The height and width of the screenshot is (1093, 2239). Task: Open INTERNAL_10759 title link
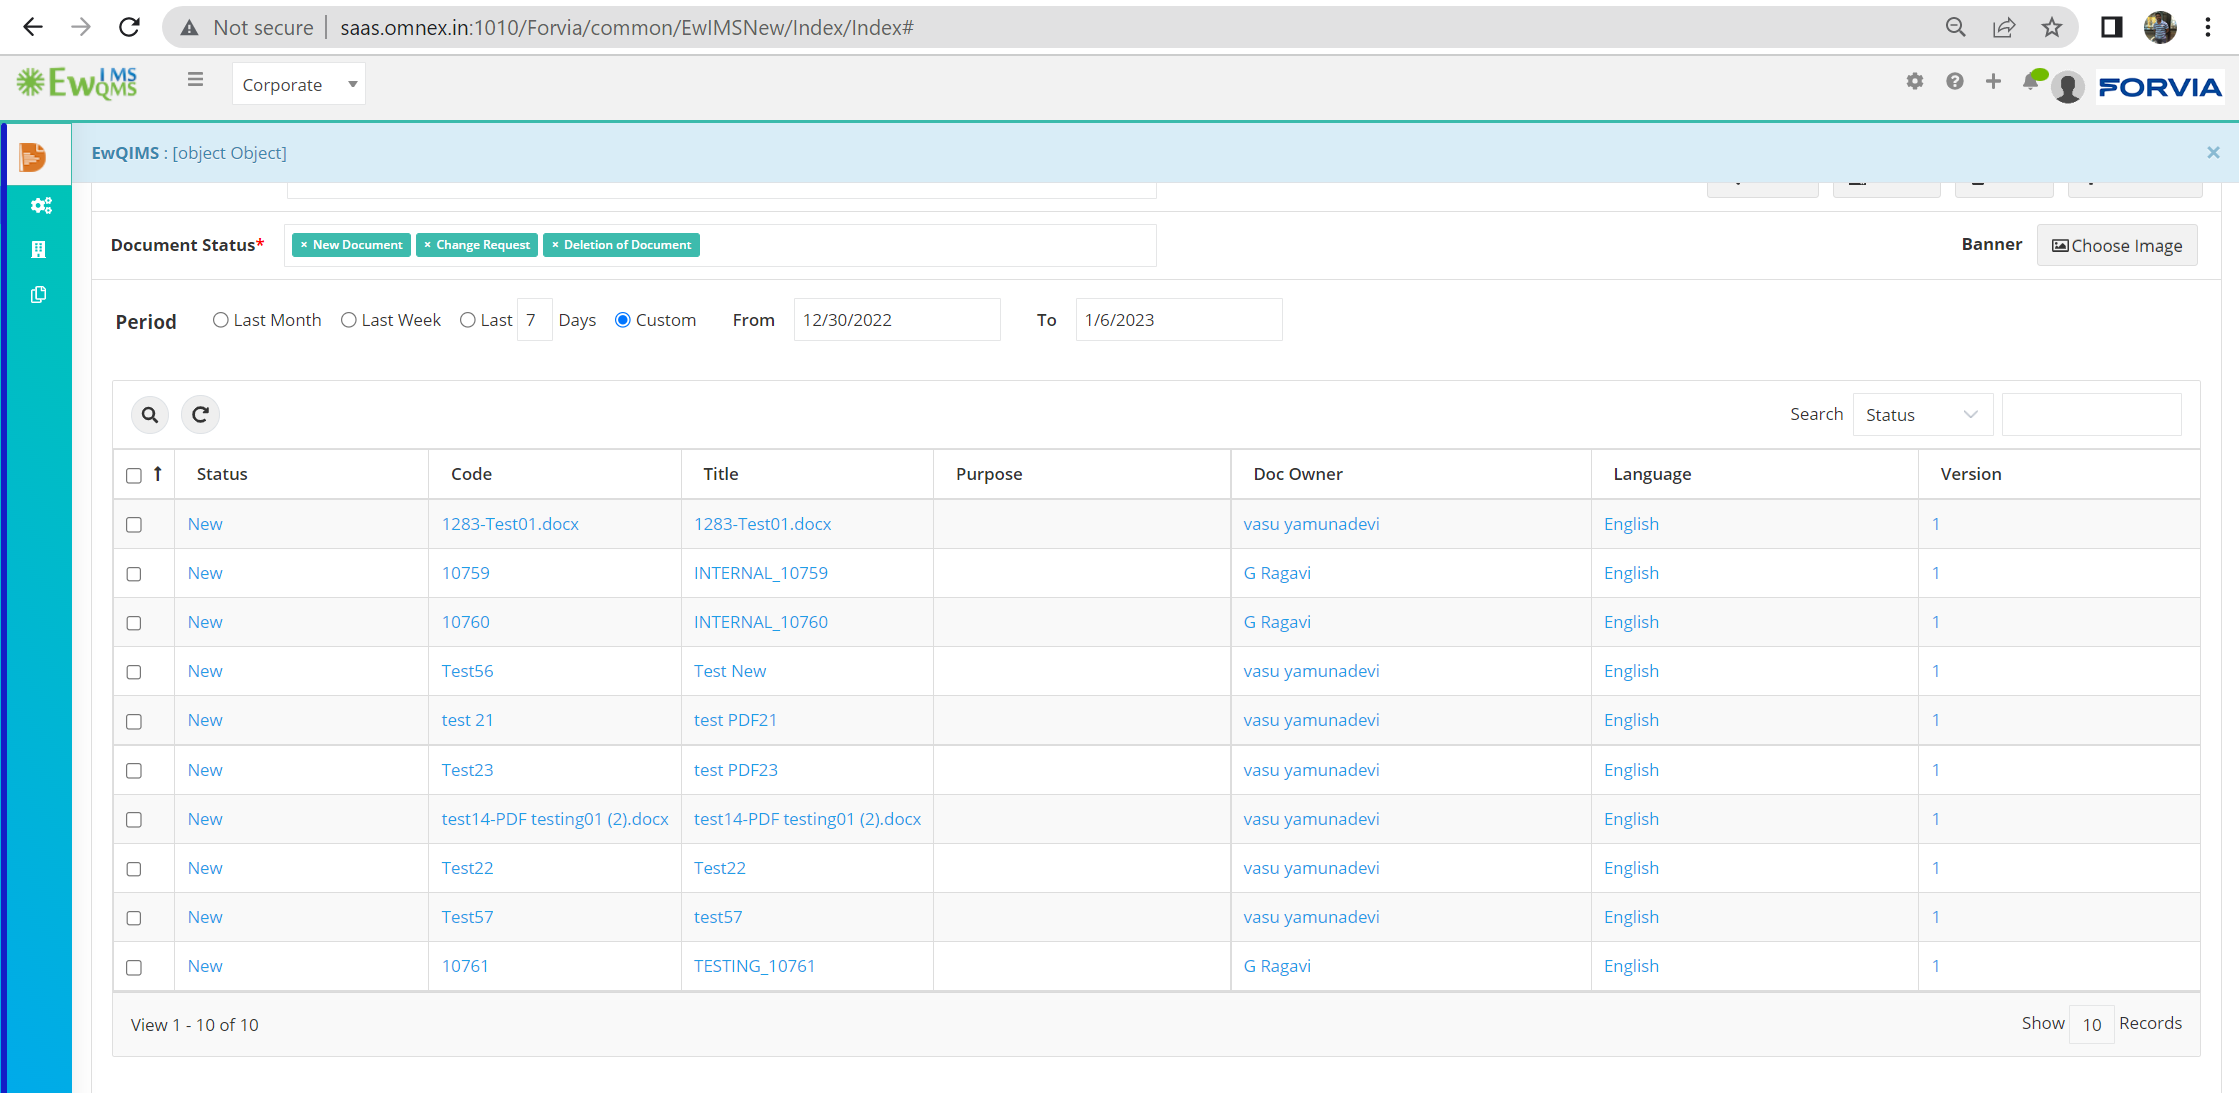[760, 573]
